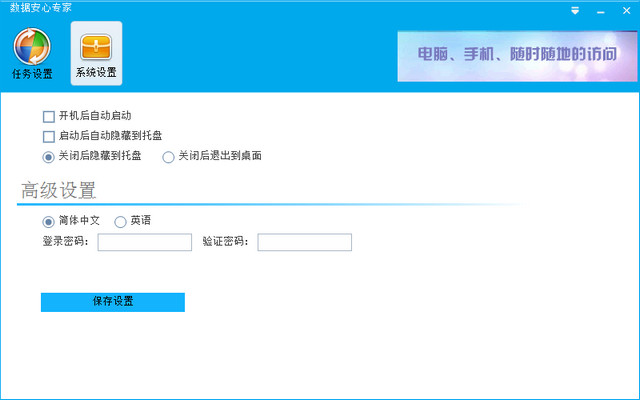Open the title bar dropdown menu arrow
Screen dimensions: 640x400
coord(575,11)
